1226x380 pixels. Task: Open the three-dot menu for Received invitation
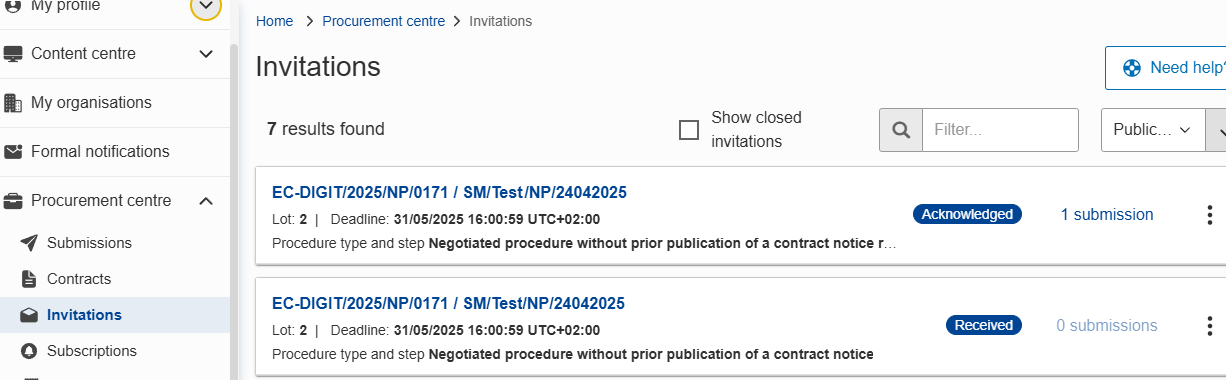(x=1209, y=326)
